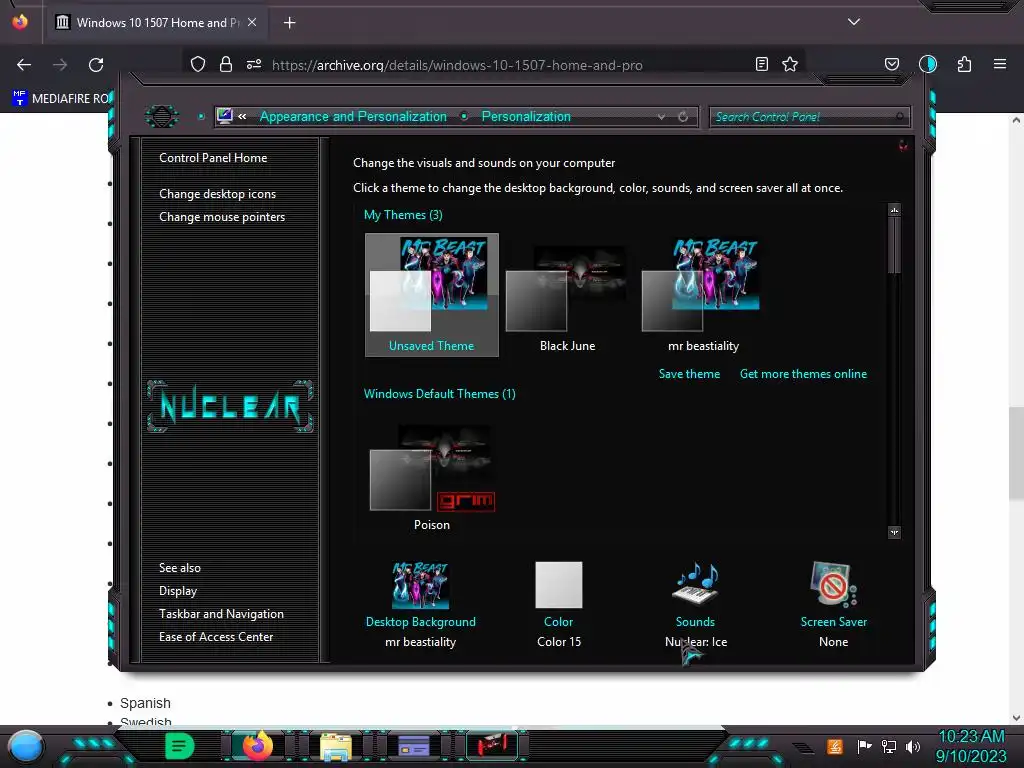Image resolution: width=1024 pixels, height=768 pixels.
Task: Click the theme list scroll down arrow
Action: (x=894, y=532)
